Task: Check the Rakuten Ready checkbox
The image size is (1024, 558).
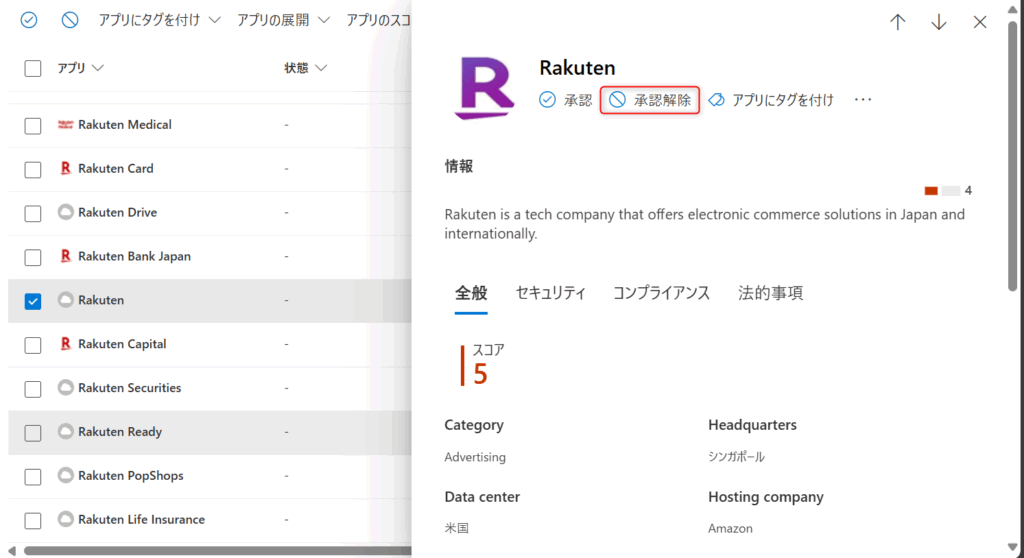Action: pos(33,433)
